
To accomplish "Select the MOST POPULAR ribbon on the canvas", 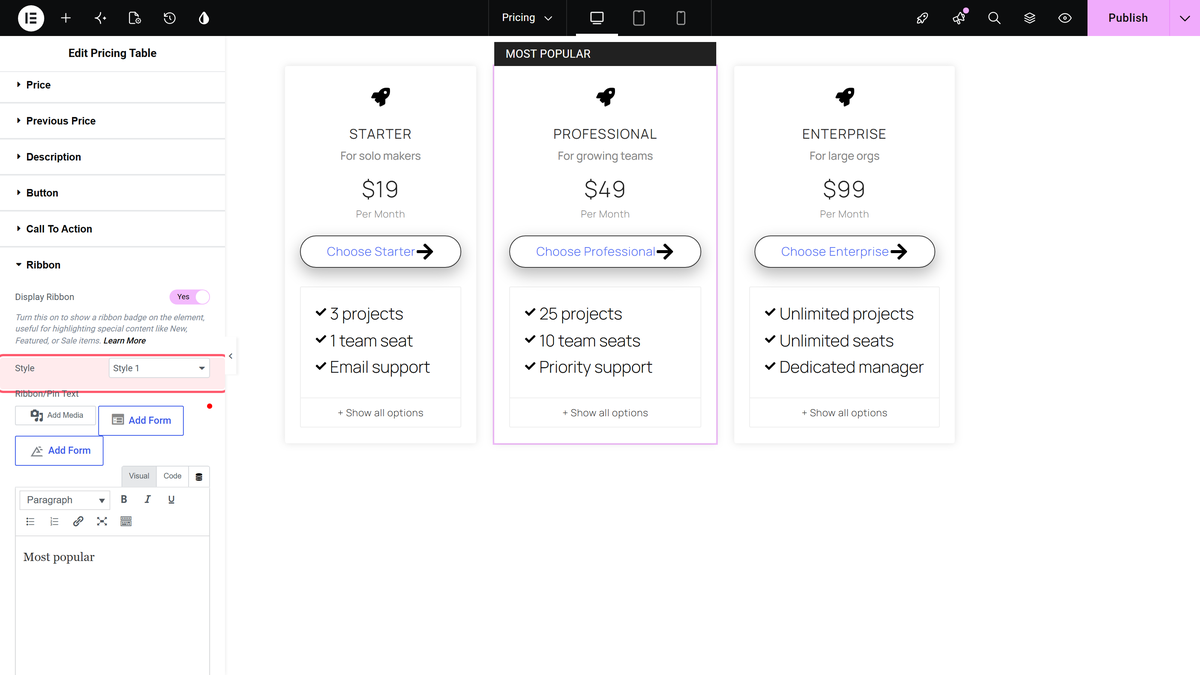I will point(605,54).
